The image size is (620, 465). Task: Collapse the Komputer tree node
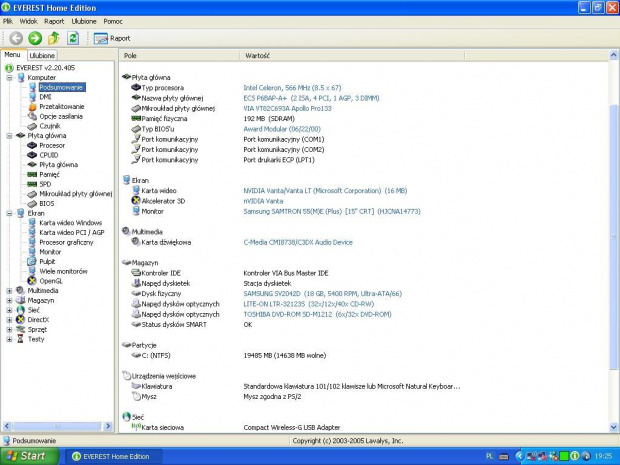(10, 77)
